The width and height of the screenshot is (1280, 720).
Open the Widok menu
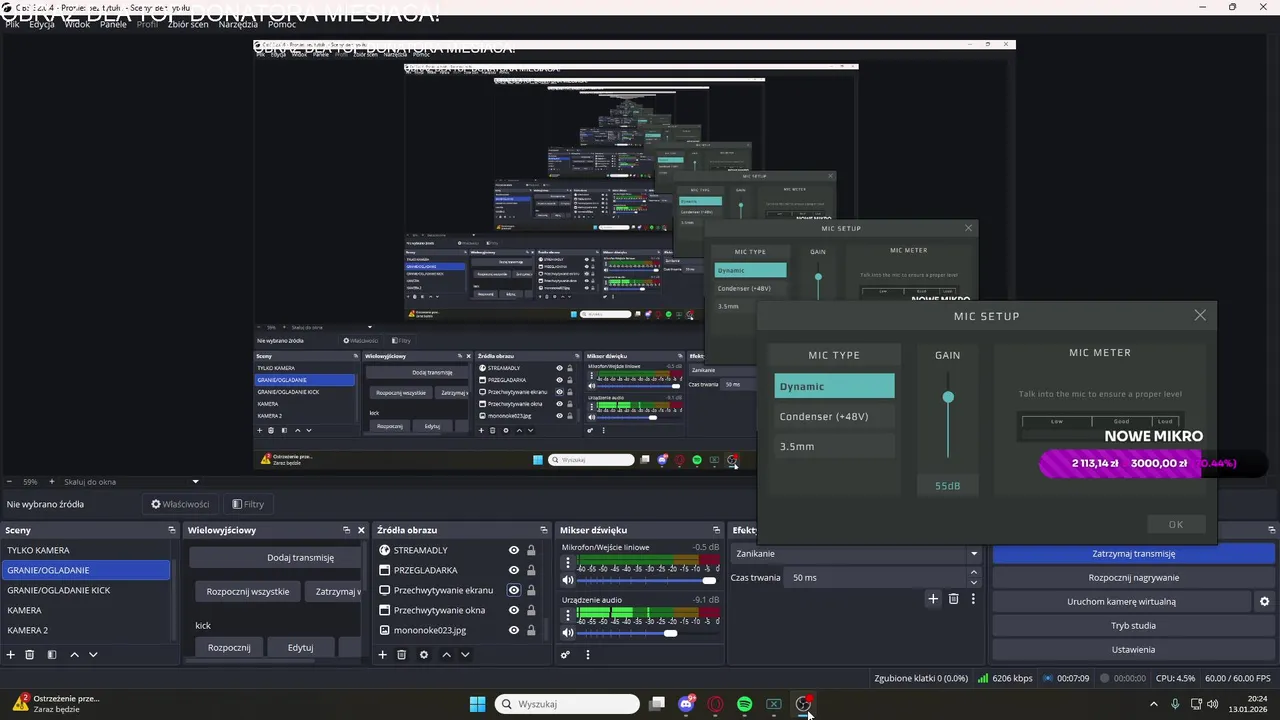pyautogui.click(x=77, y=24)
